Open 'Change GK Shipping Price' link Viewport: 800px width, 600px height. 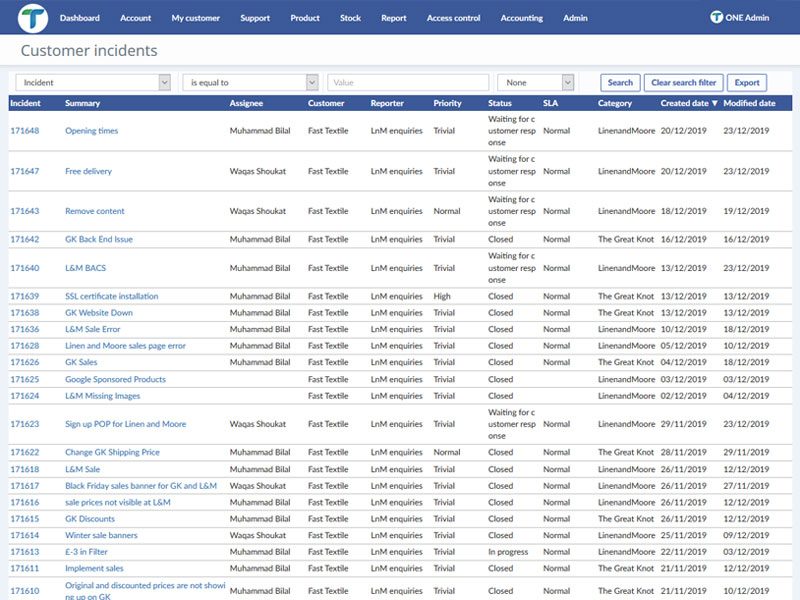[112, 453]
